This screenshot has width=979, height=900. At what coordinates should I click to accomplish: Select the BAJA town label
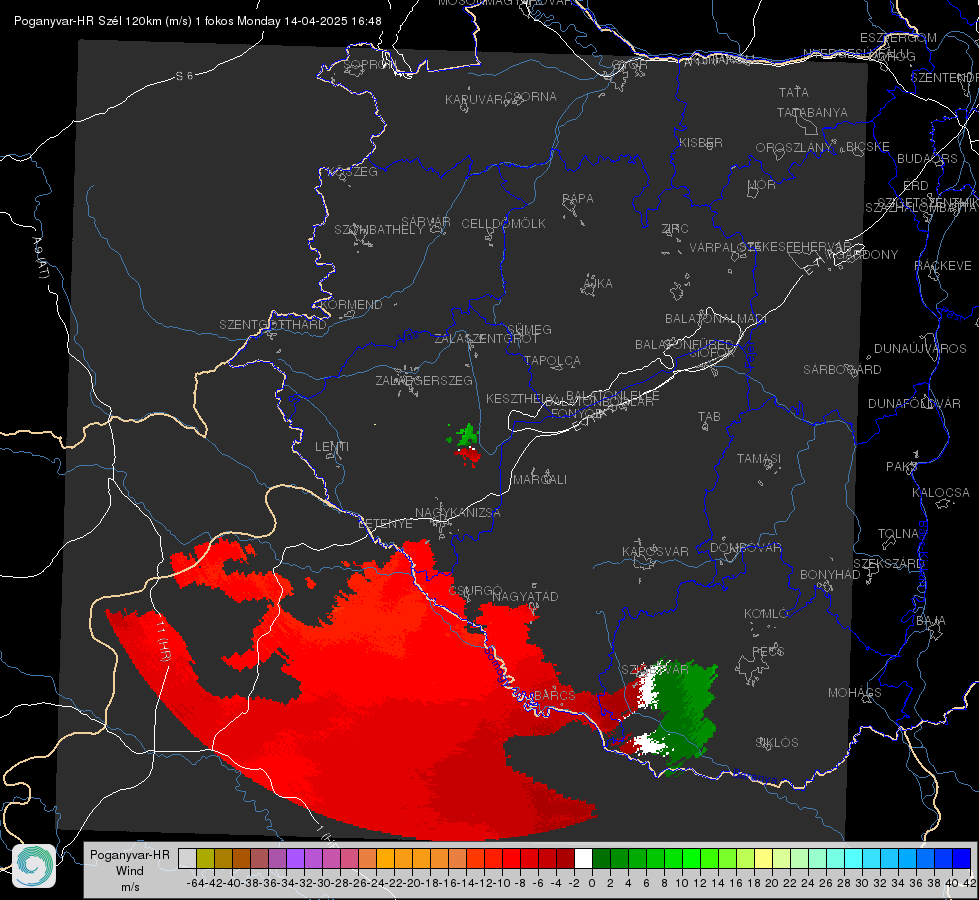[931, 621]
